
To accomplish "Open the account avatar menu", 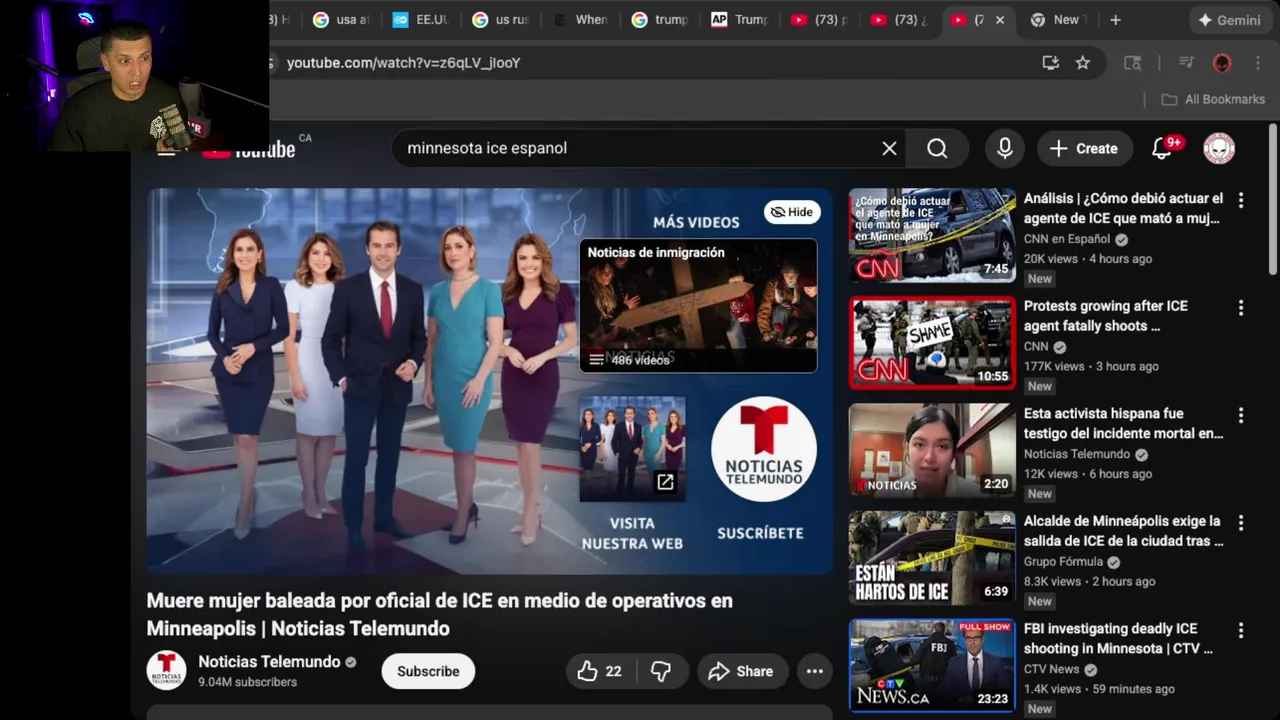I will point(1219,148).
